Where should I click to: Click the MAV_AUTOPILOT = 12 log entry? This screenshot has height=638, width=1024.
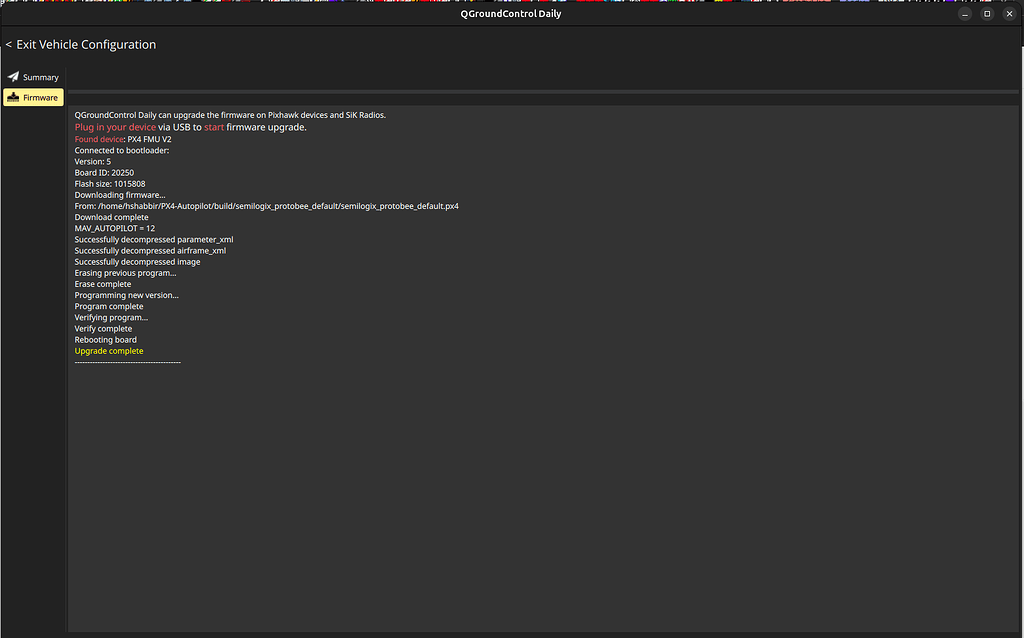click(113, 228)
